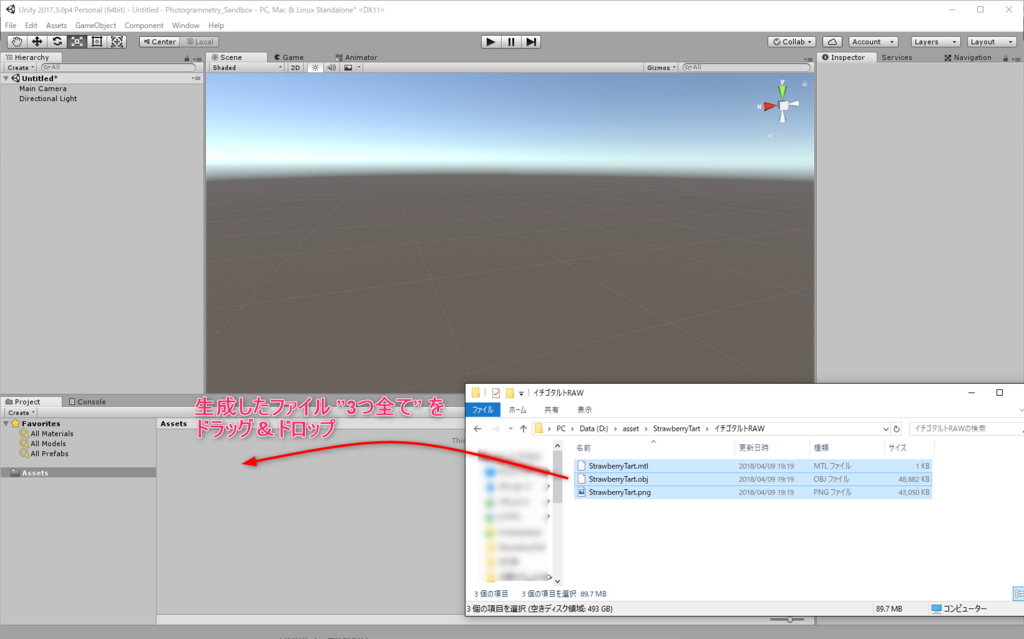
Task: Select the Rect Transform tool
Action: coord(97,42)
